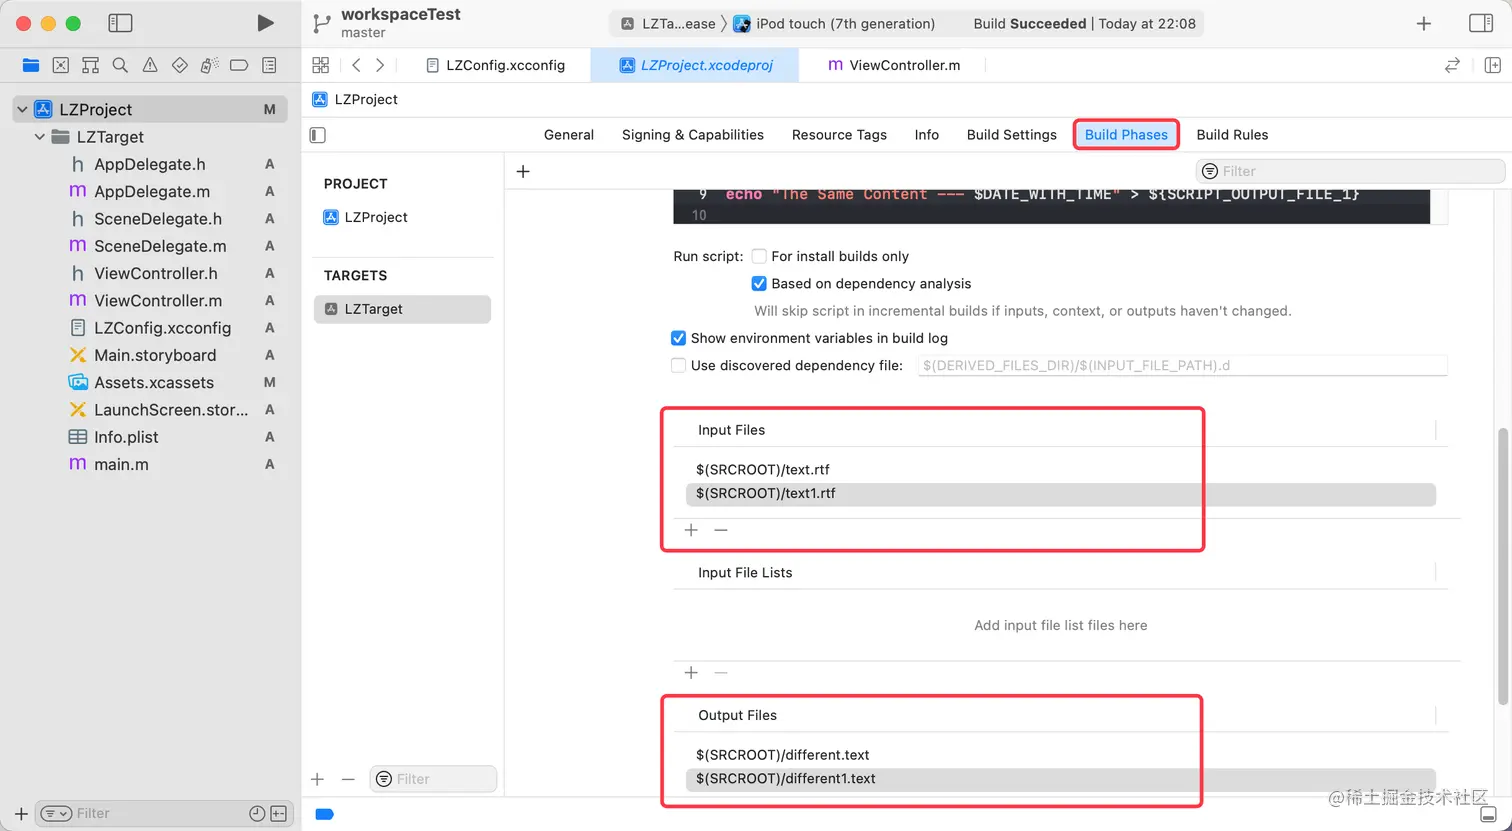
Task: Remove the selected target
Action: 348,779
